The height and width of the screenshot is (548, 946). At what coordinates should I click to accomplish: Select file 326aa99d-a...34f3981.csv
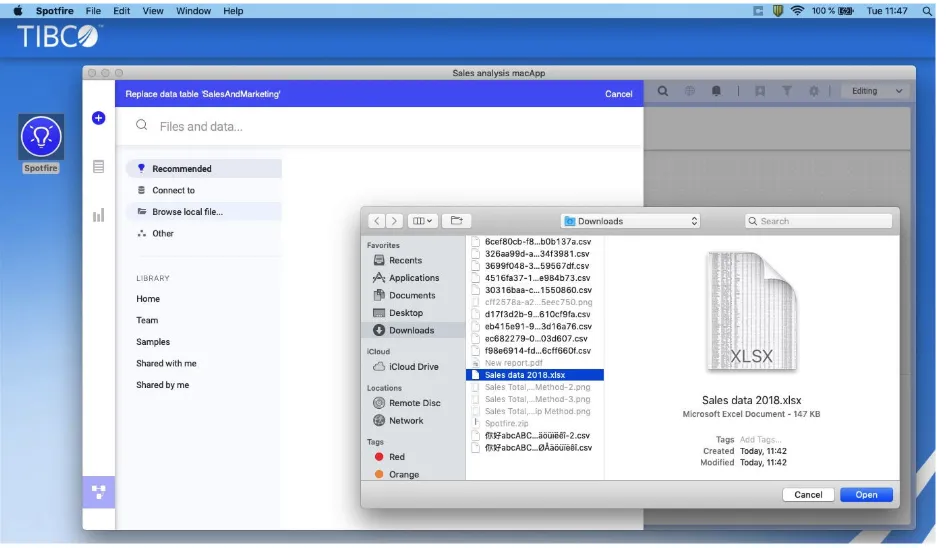pos(535,253)
